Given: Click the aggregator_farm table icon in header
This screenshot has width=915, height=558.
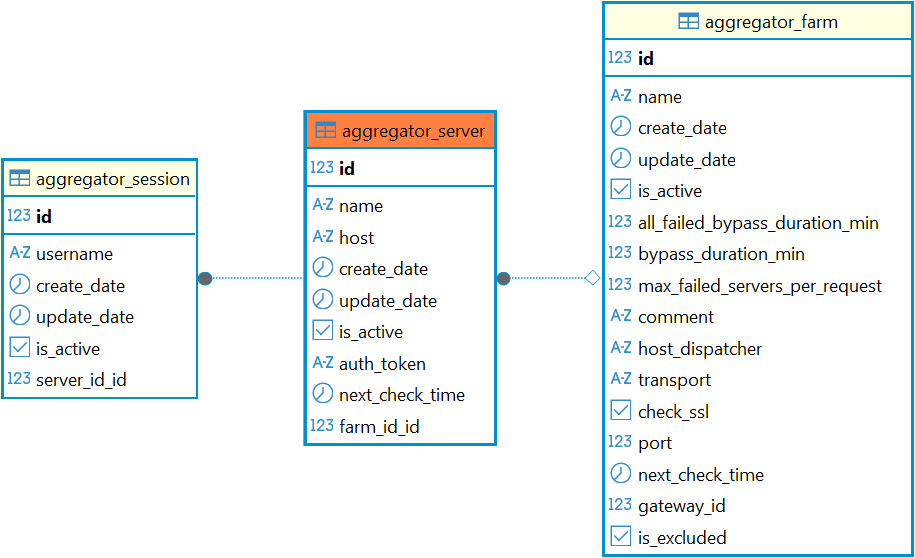Looking at the screenshot, I should click(x=688, y=21).
